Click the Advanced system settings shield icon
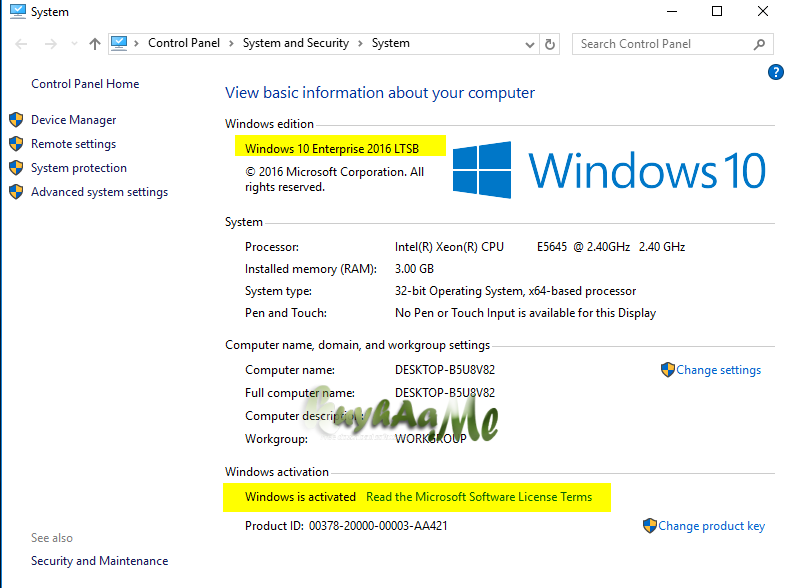The width and height of the screenshot is (786, 588). (16, 192)
